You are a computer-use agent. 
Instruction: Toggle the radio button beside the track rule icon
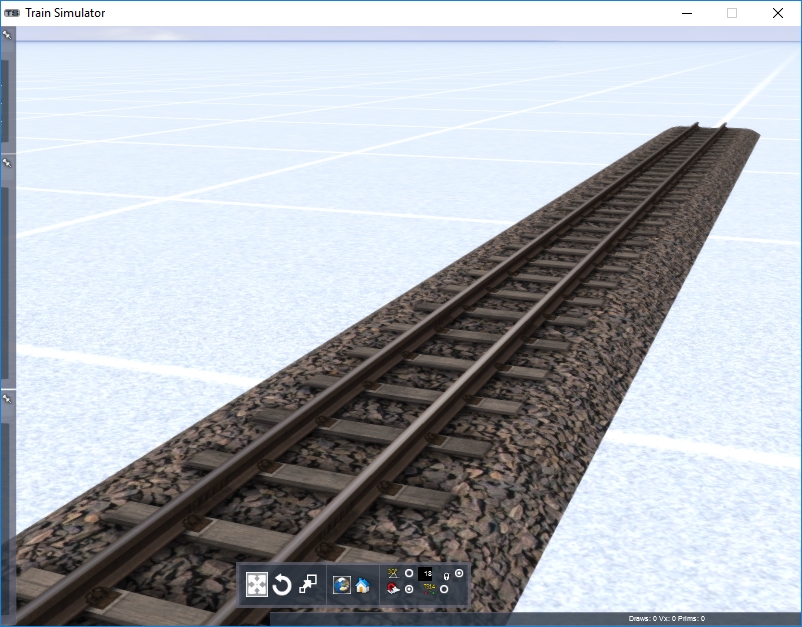pyautogui.click(x=444, y=589)
